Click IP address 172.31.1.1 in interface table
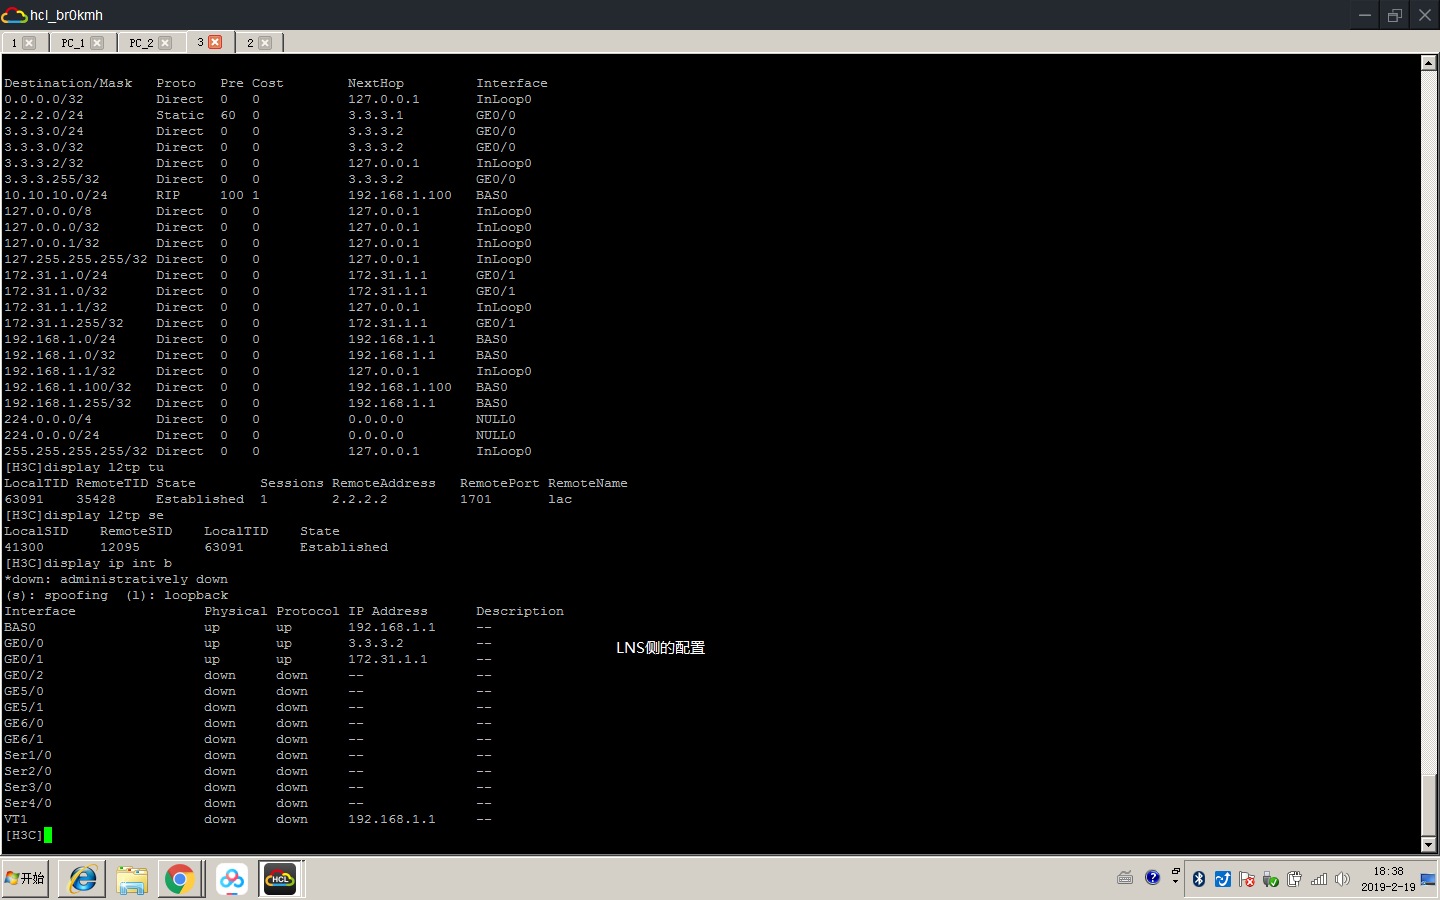The image size is (1440, 900). [x=388, y=659]
